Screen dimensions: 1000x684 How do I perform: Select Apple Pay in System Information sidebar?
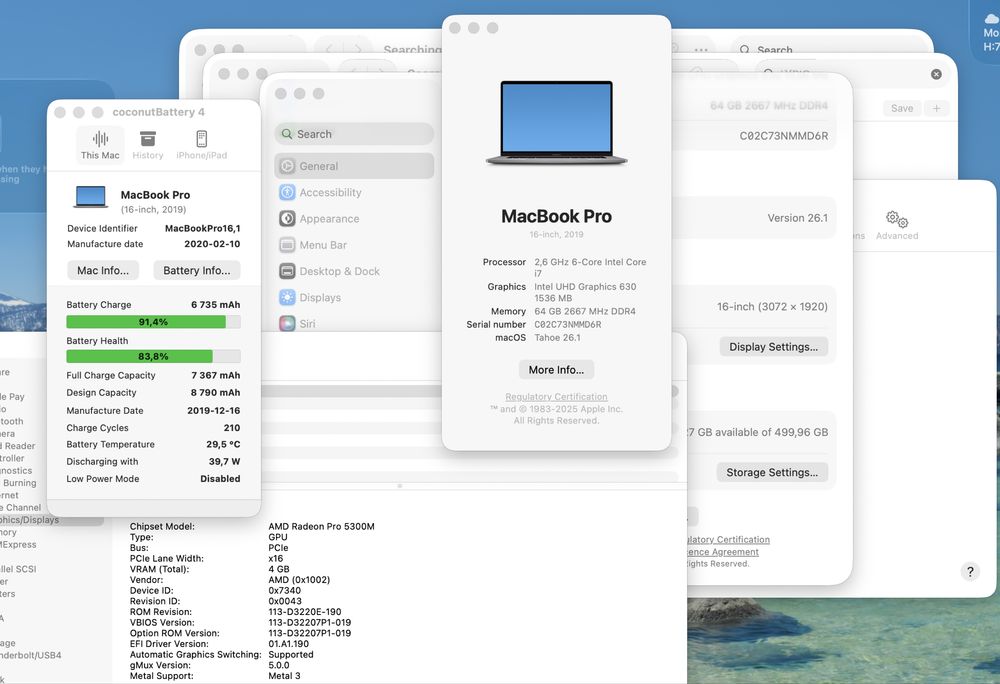13,397
